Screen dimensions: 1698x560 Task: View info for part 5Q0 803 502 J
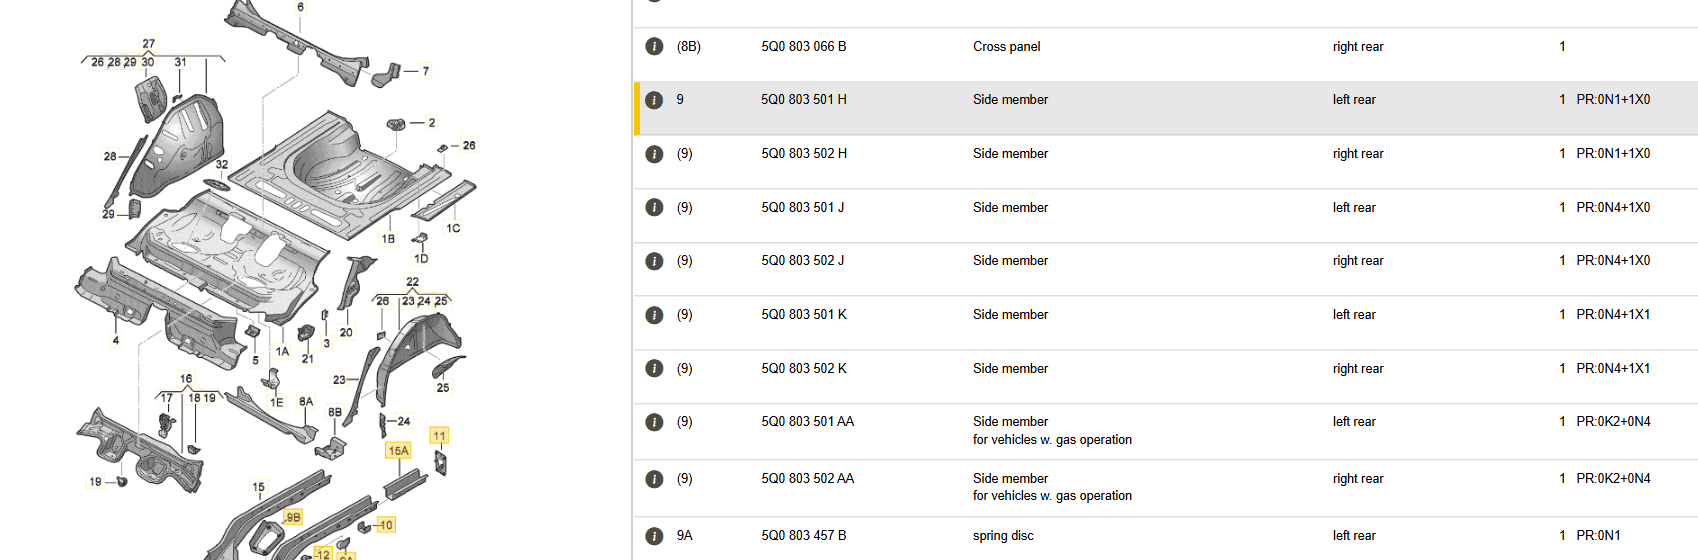[654, 261]
